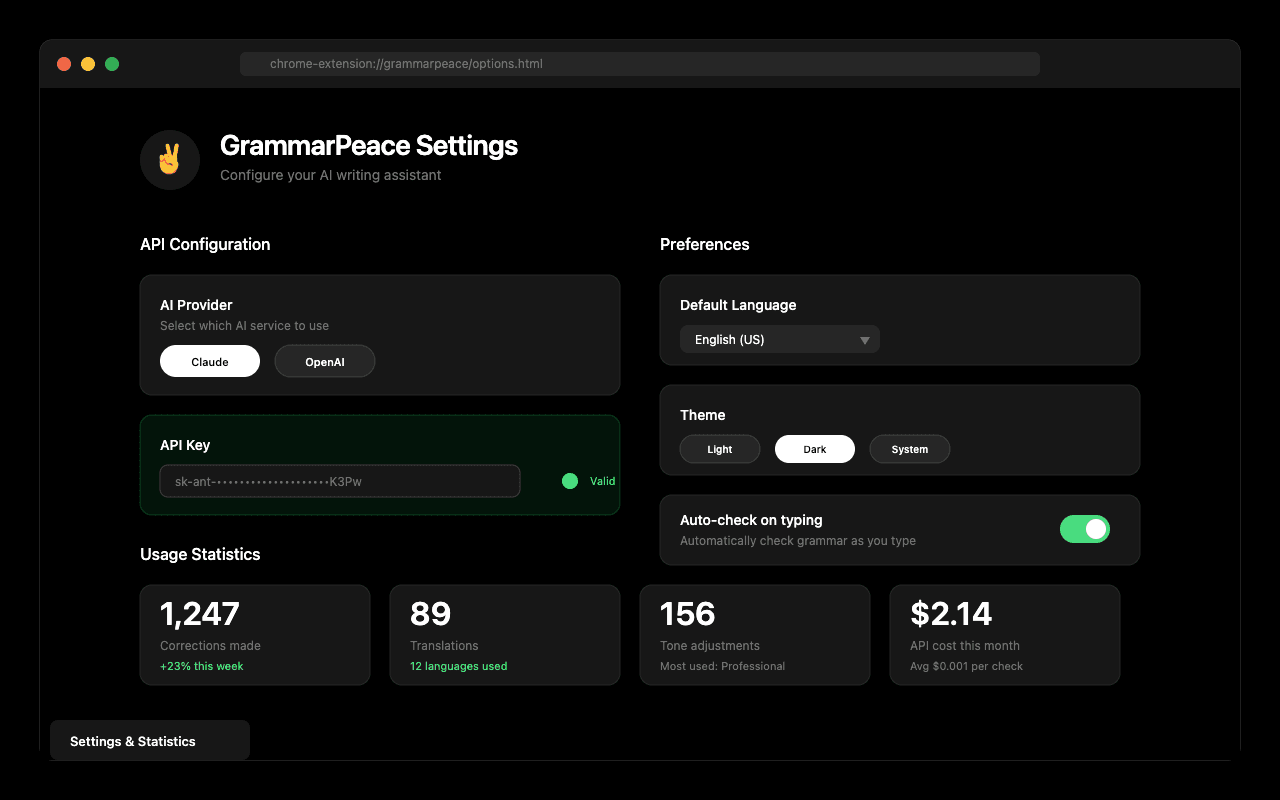1280x800 pixels.
Task: Click the Corrections made statistics card
Action: click(255, 634)
